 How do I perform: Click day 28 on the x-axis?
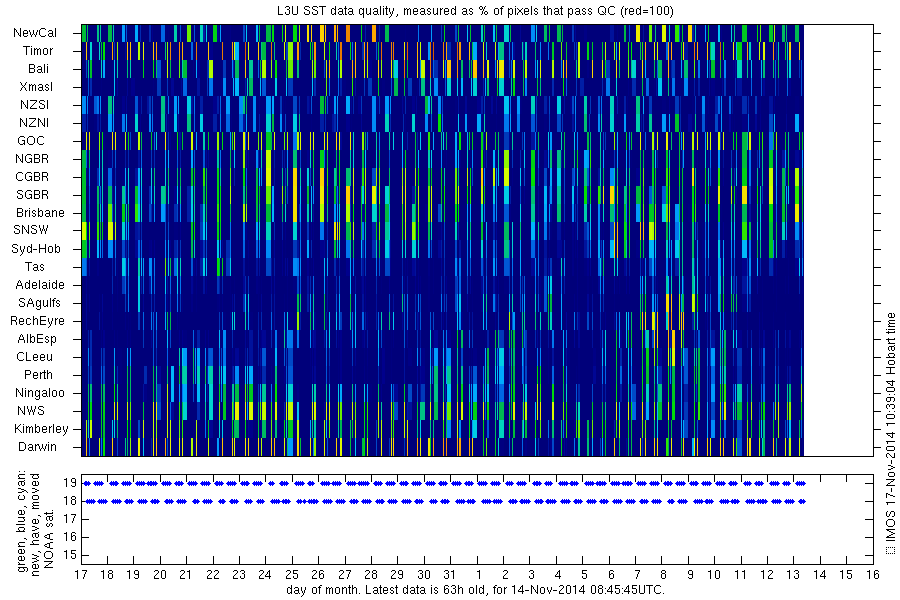tap(371, 575)
